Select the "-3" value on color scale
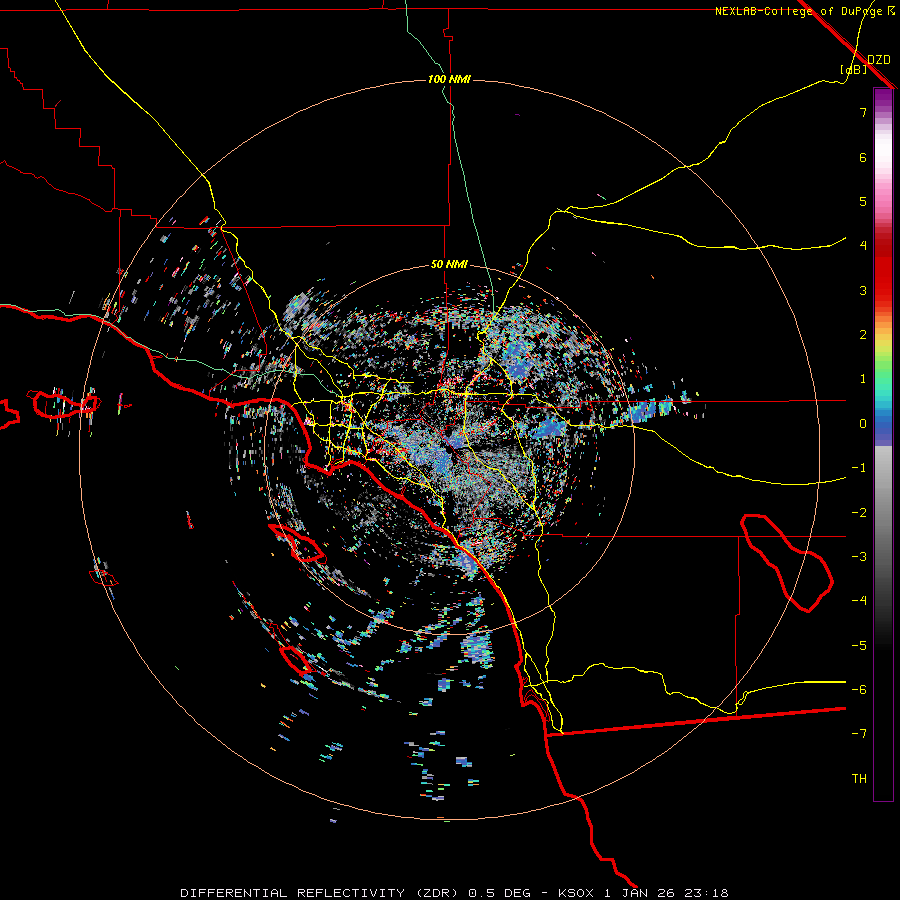900x900 pixels. [859, 557]
